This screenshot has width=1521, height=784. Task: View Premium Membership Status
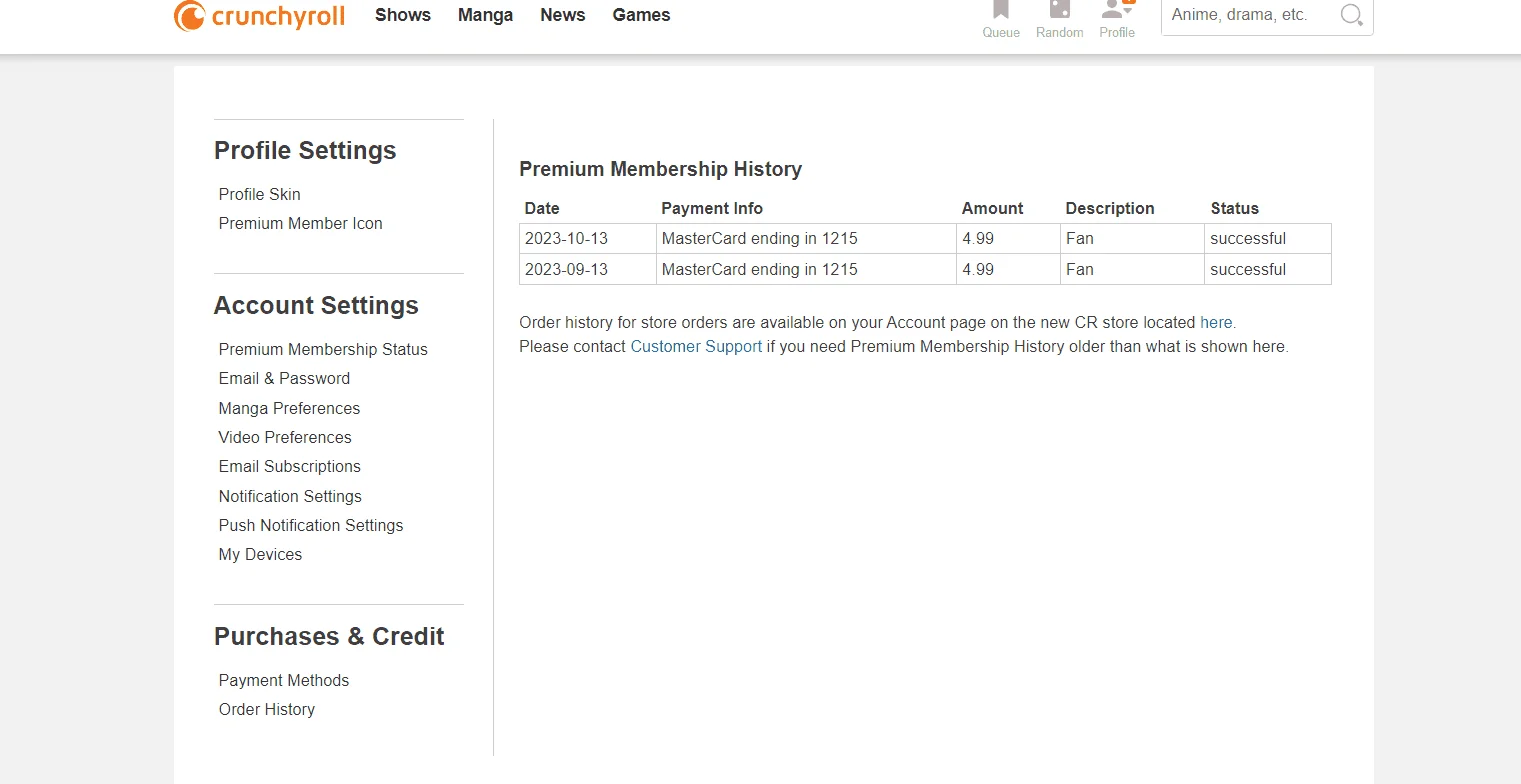[x=323, y=349]
